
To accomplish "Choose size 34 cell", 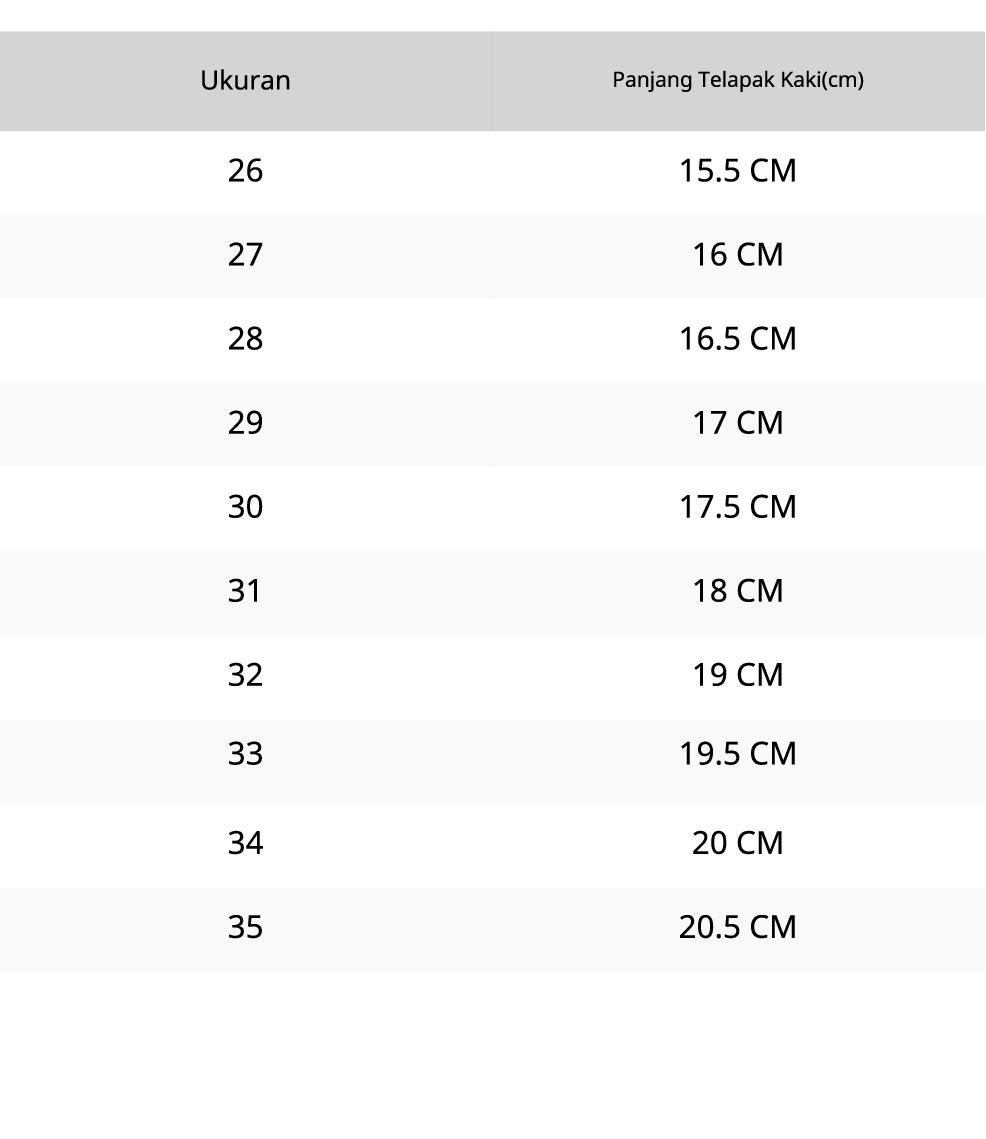I will click(245, 843).
